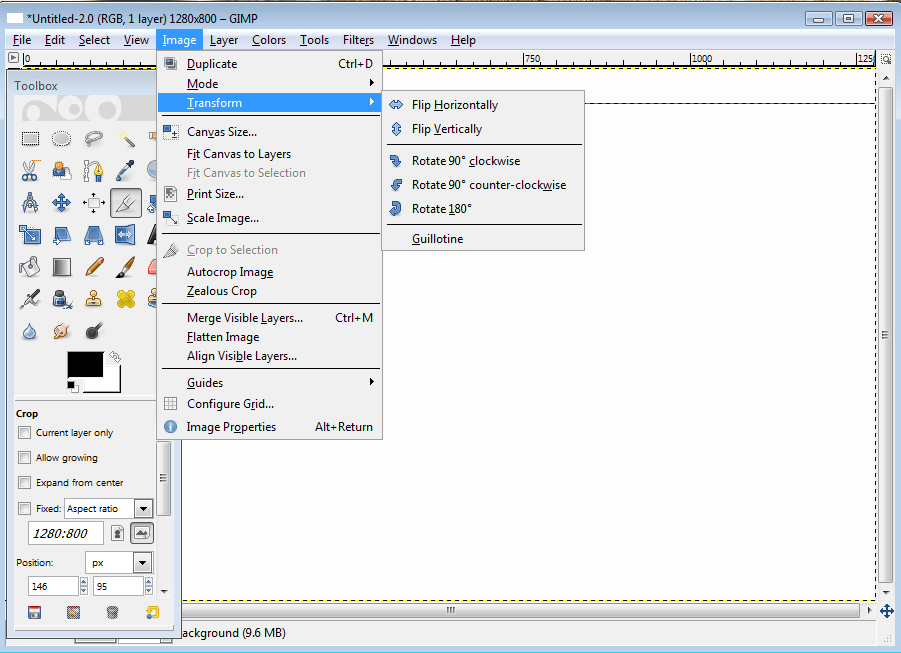Select the Clone stamp tool

coord(93,297)
